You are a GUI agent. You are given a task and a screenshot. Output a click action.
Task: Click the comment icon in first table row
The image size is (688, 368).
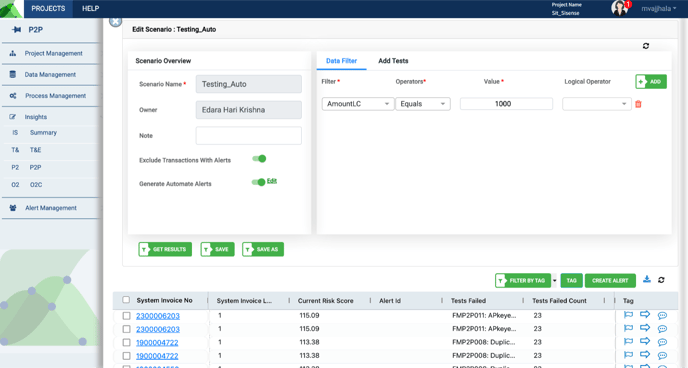pyautogui.click(x=663, y=315)
